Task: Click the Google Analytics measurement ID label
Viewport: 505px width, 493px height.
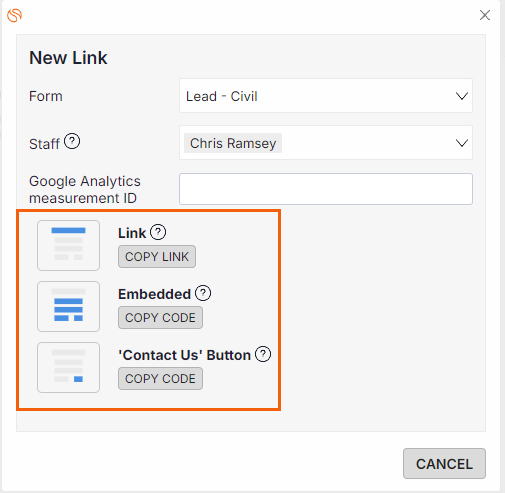Action: (85, 190)
